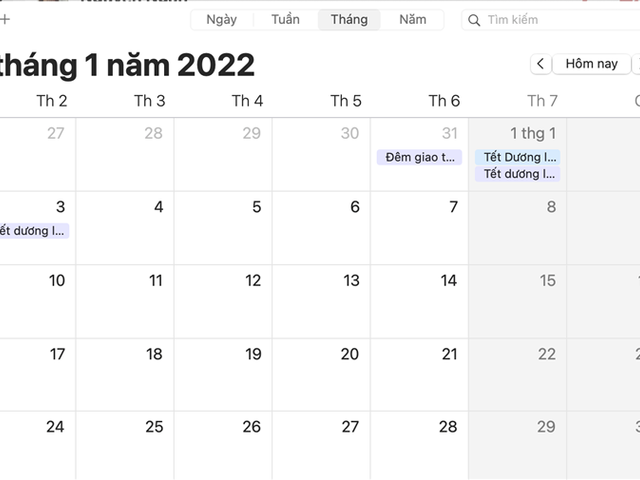Select Saturday the 15th cell
This screenshot has height=480, width=640.
click(517, 301)
